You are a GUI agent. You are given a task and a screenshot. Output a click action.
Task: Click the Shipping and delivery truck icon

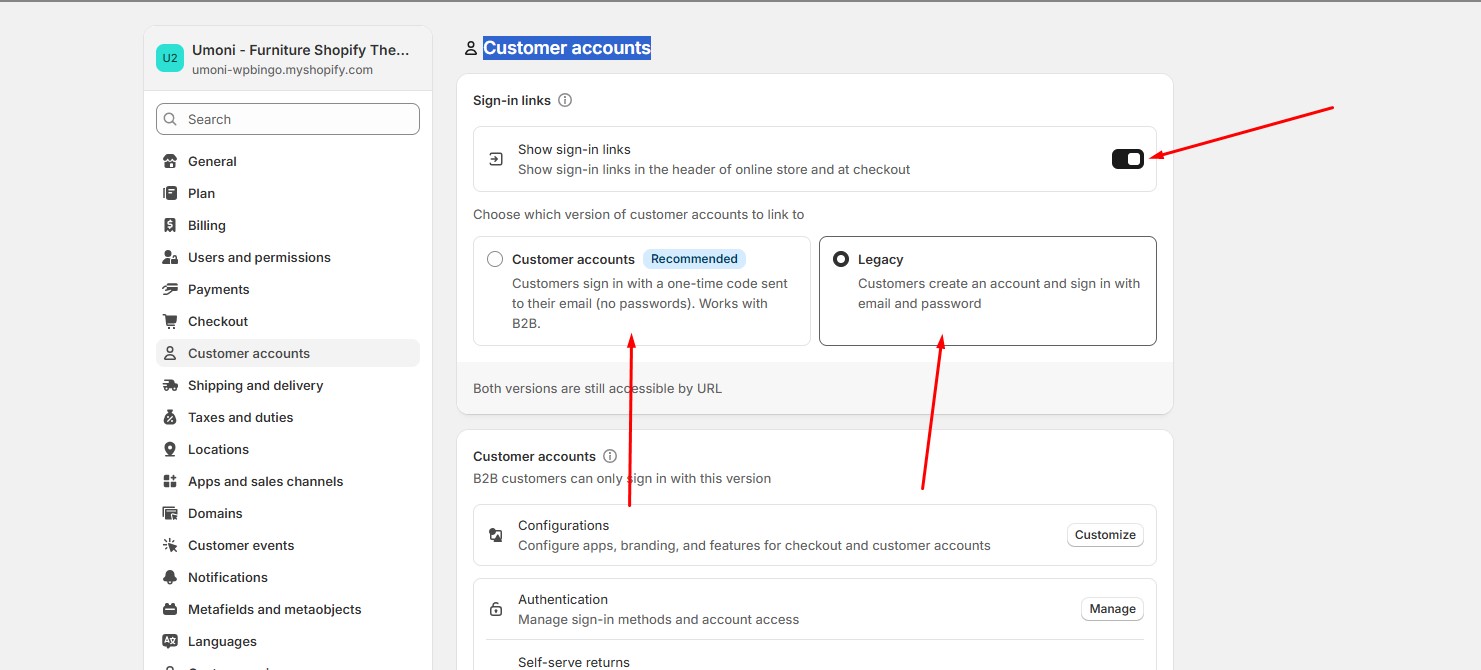pos(170,385)
